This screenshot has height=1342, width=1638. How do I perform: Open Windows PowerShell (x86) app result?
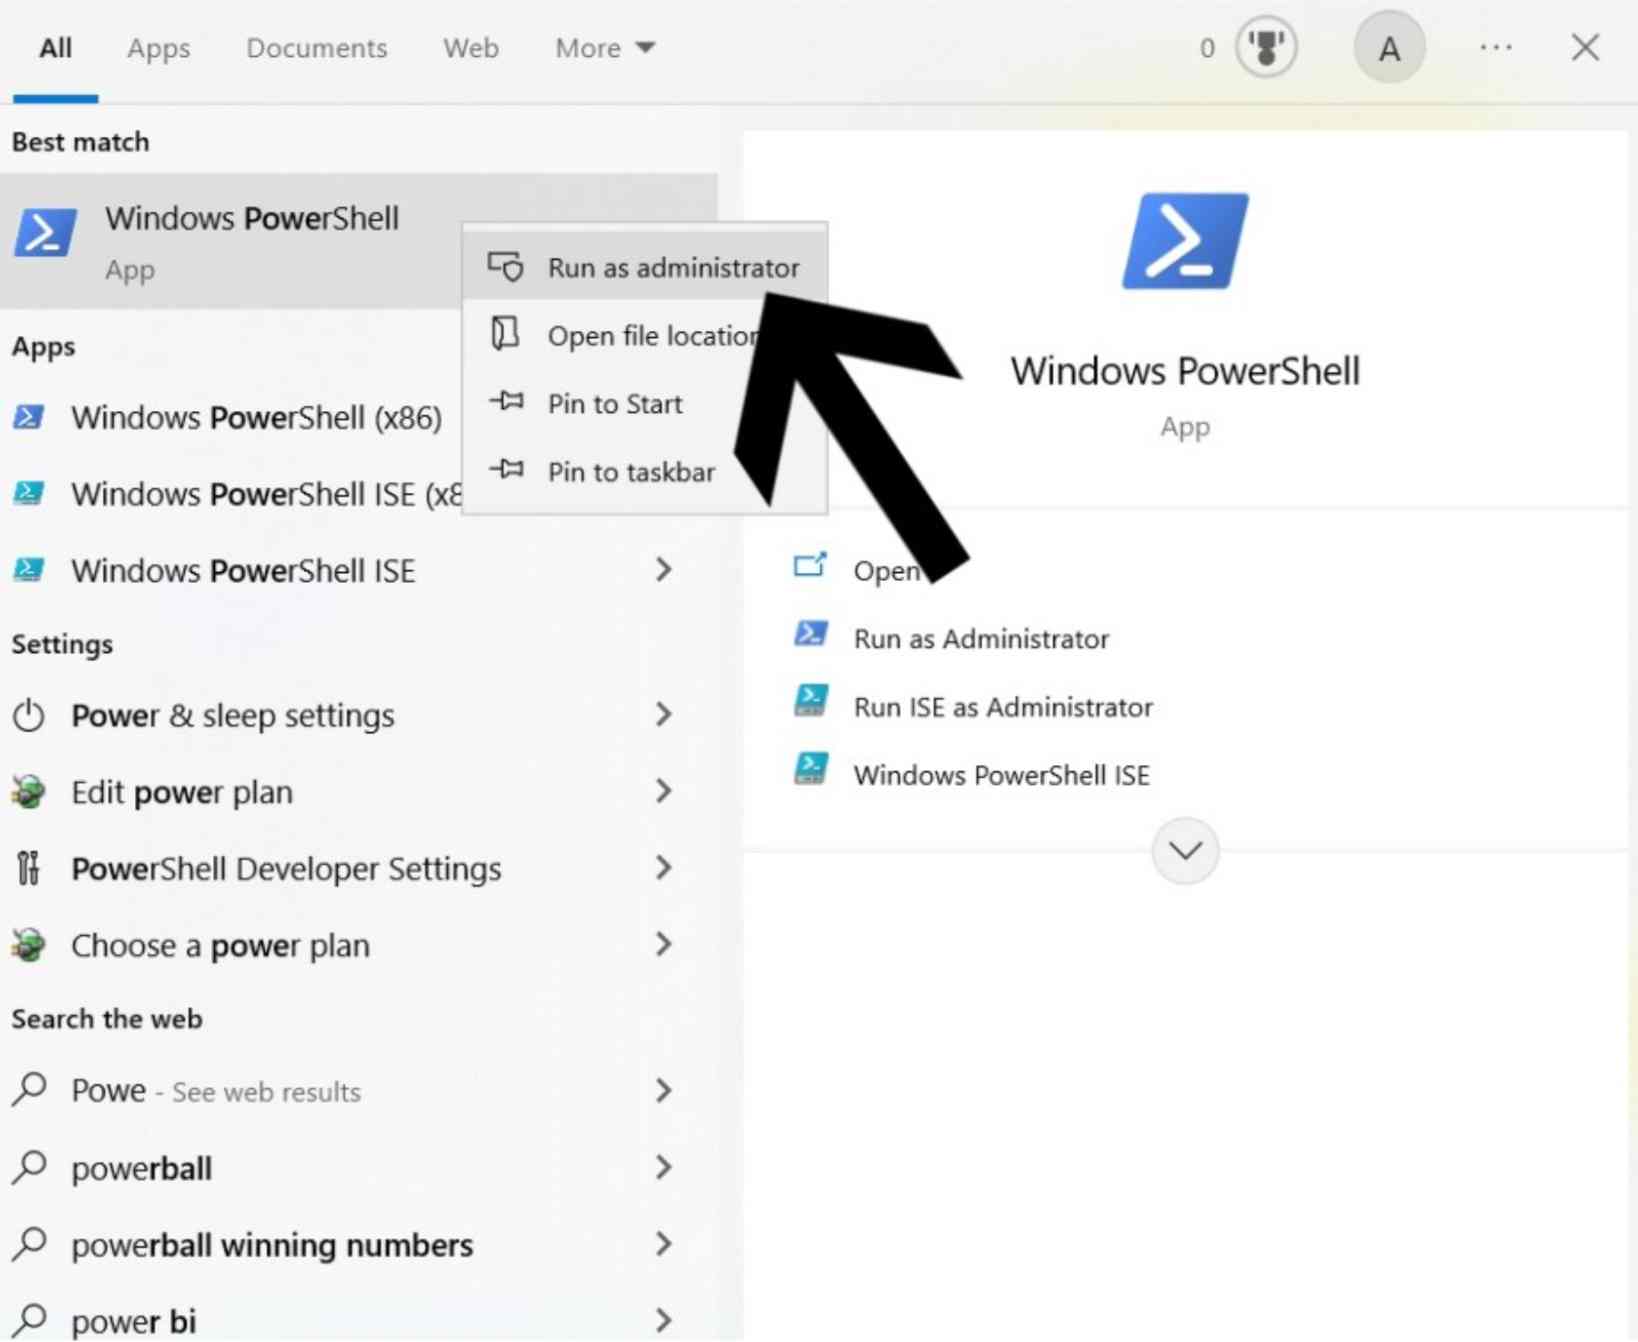256,417
